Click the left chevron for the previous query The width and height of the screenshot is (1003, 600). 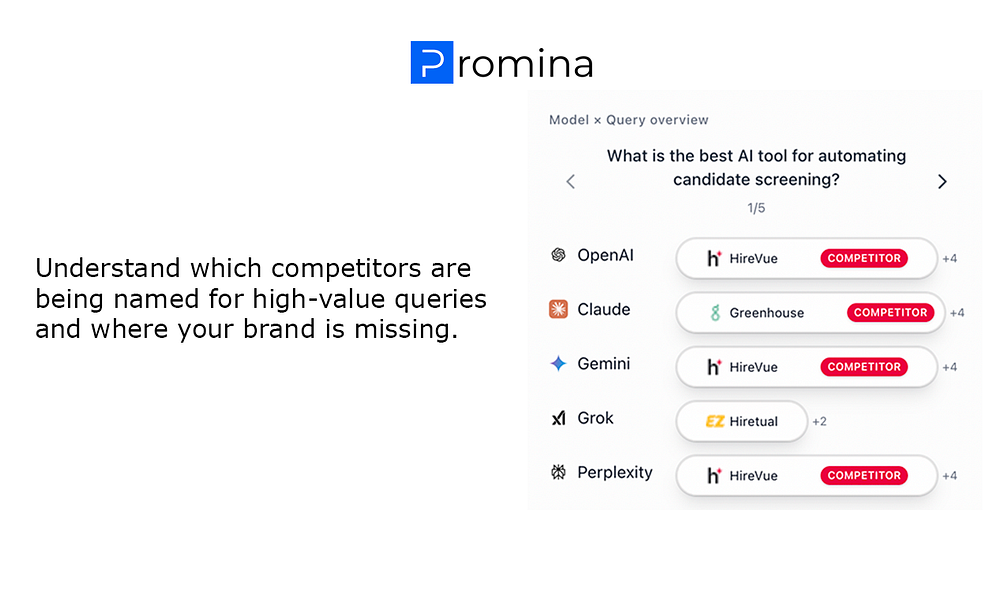(569, 181)
